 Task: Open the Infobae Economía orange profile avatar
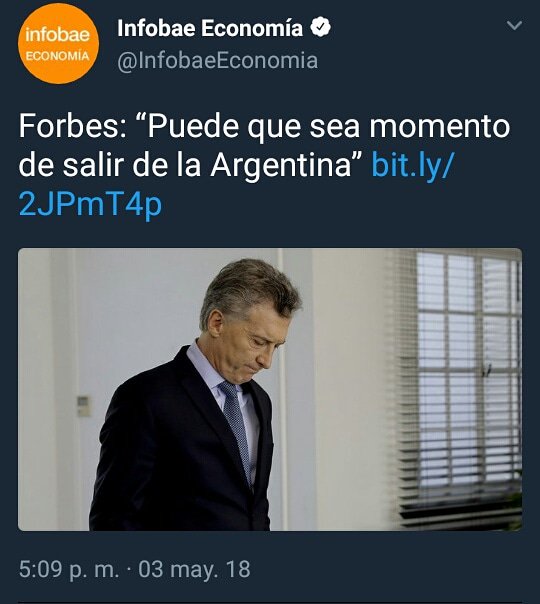pos(59,44)
